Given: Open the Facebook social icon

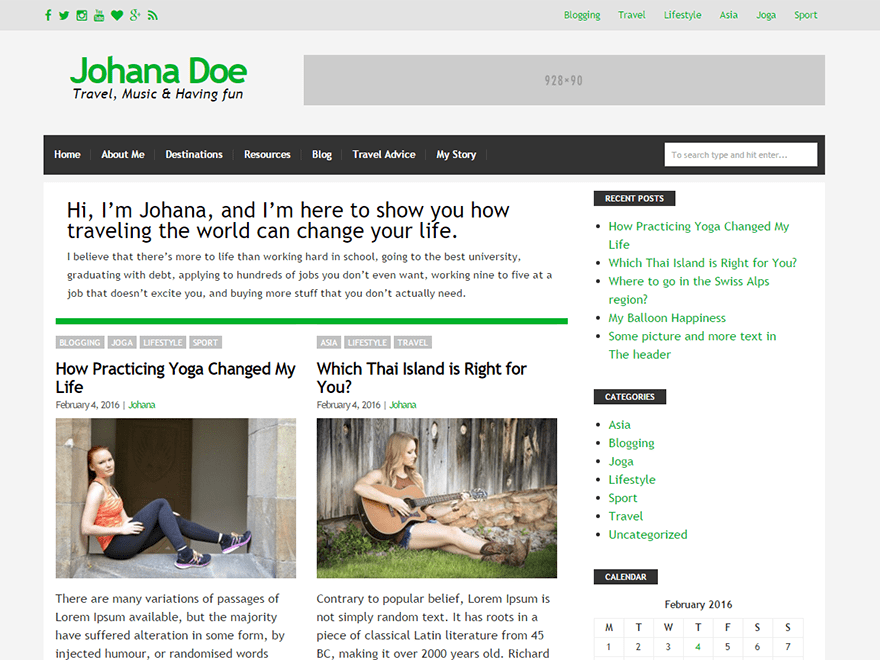Looking at the screenshot, I should (x=48, y=15).
